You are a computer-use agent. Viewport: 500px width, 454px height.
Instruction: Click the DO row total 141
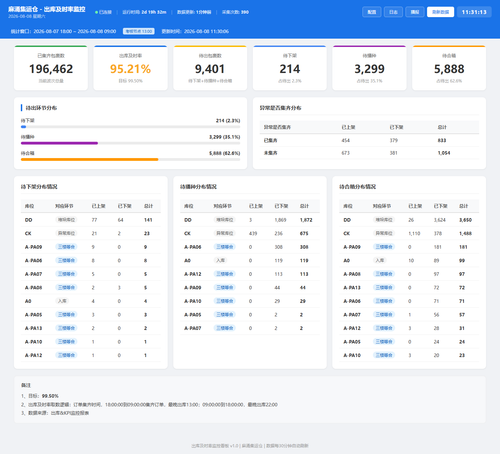148,220
